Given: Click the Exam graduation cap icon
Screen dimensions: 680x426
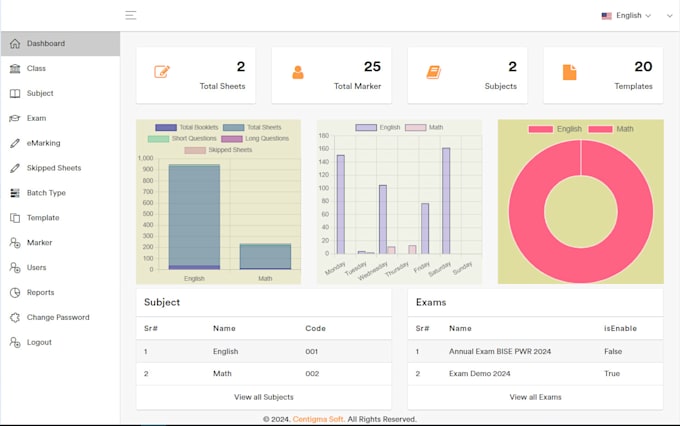Looking at the screenshot, I should tap(15, 118).
